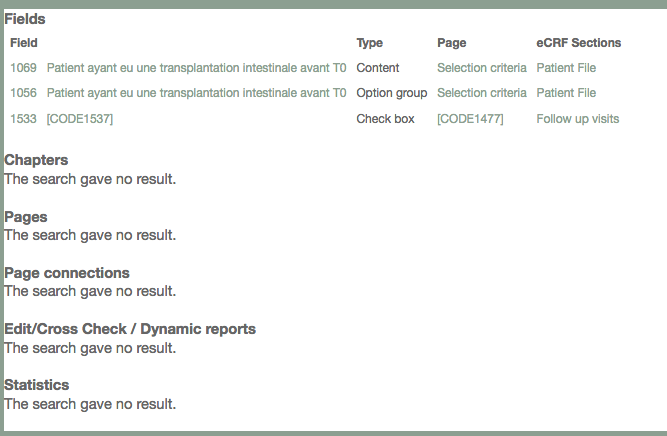Viewport: 667px width, 436px height.
Task: Click the Check box type cell
Action: tap(385, 119)
